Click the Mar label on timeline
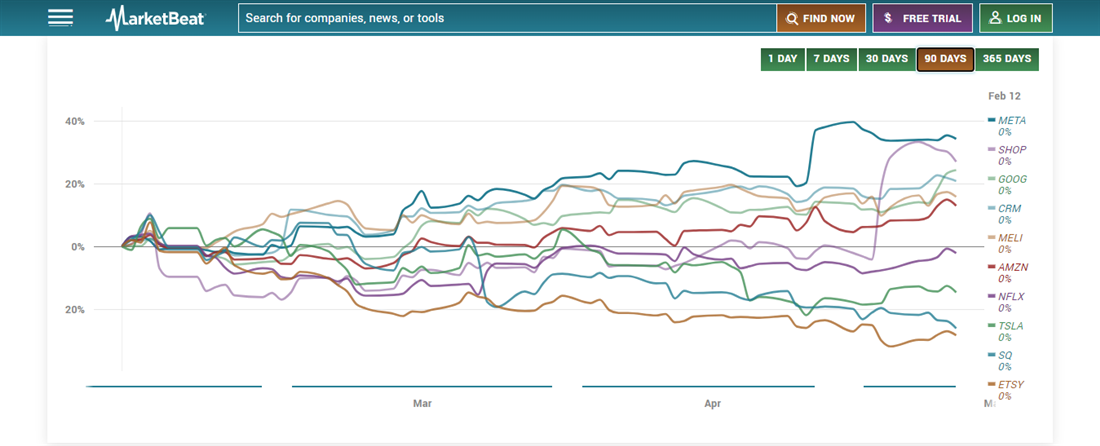This screenshot has width=1100, height=446. click(x=422, y=404)
